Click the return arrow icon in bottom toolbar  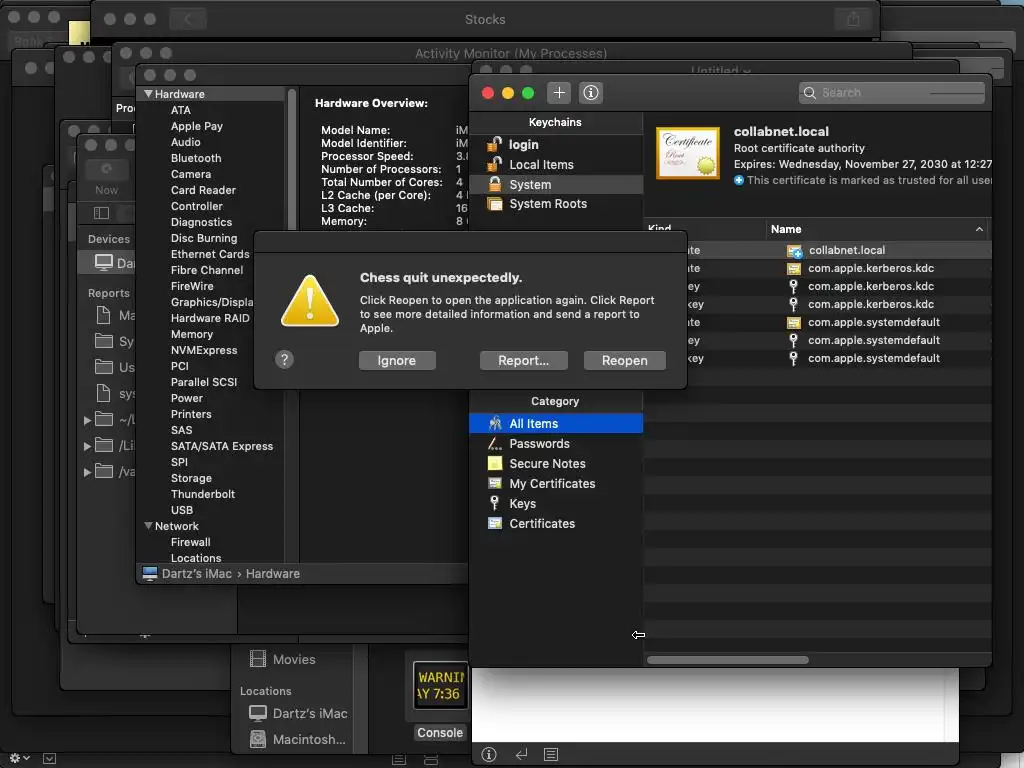[x=521, y=755]
